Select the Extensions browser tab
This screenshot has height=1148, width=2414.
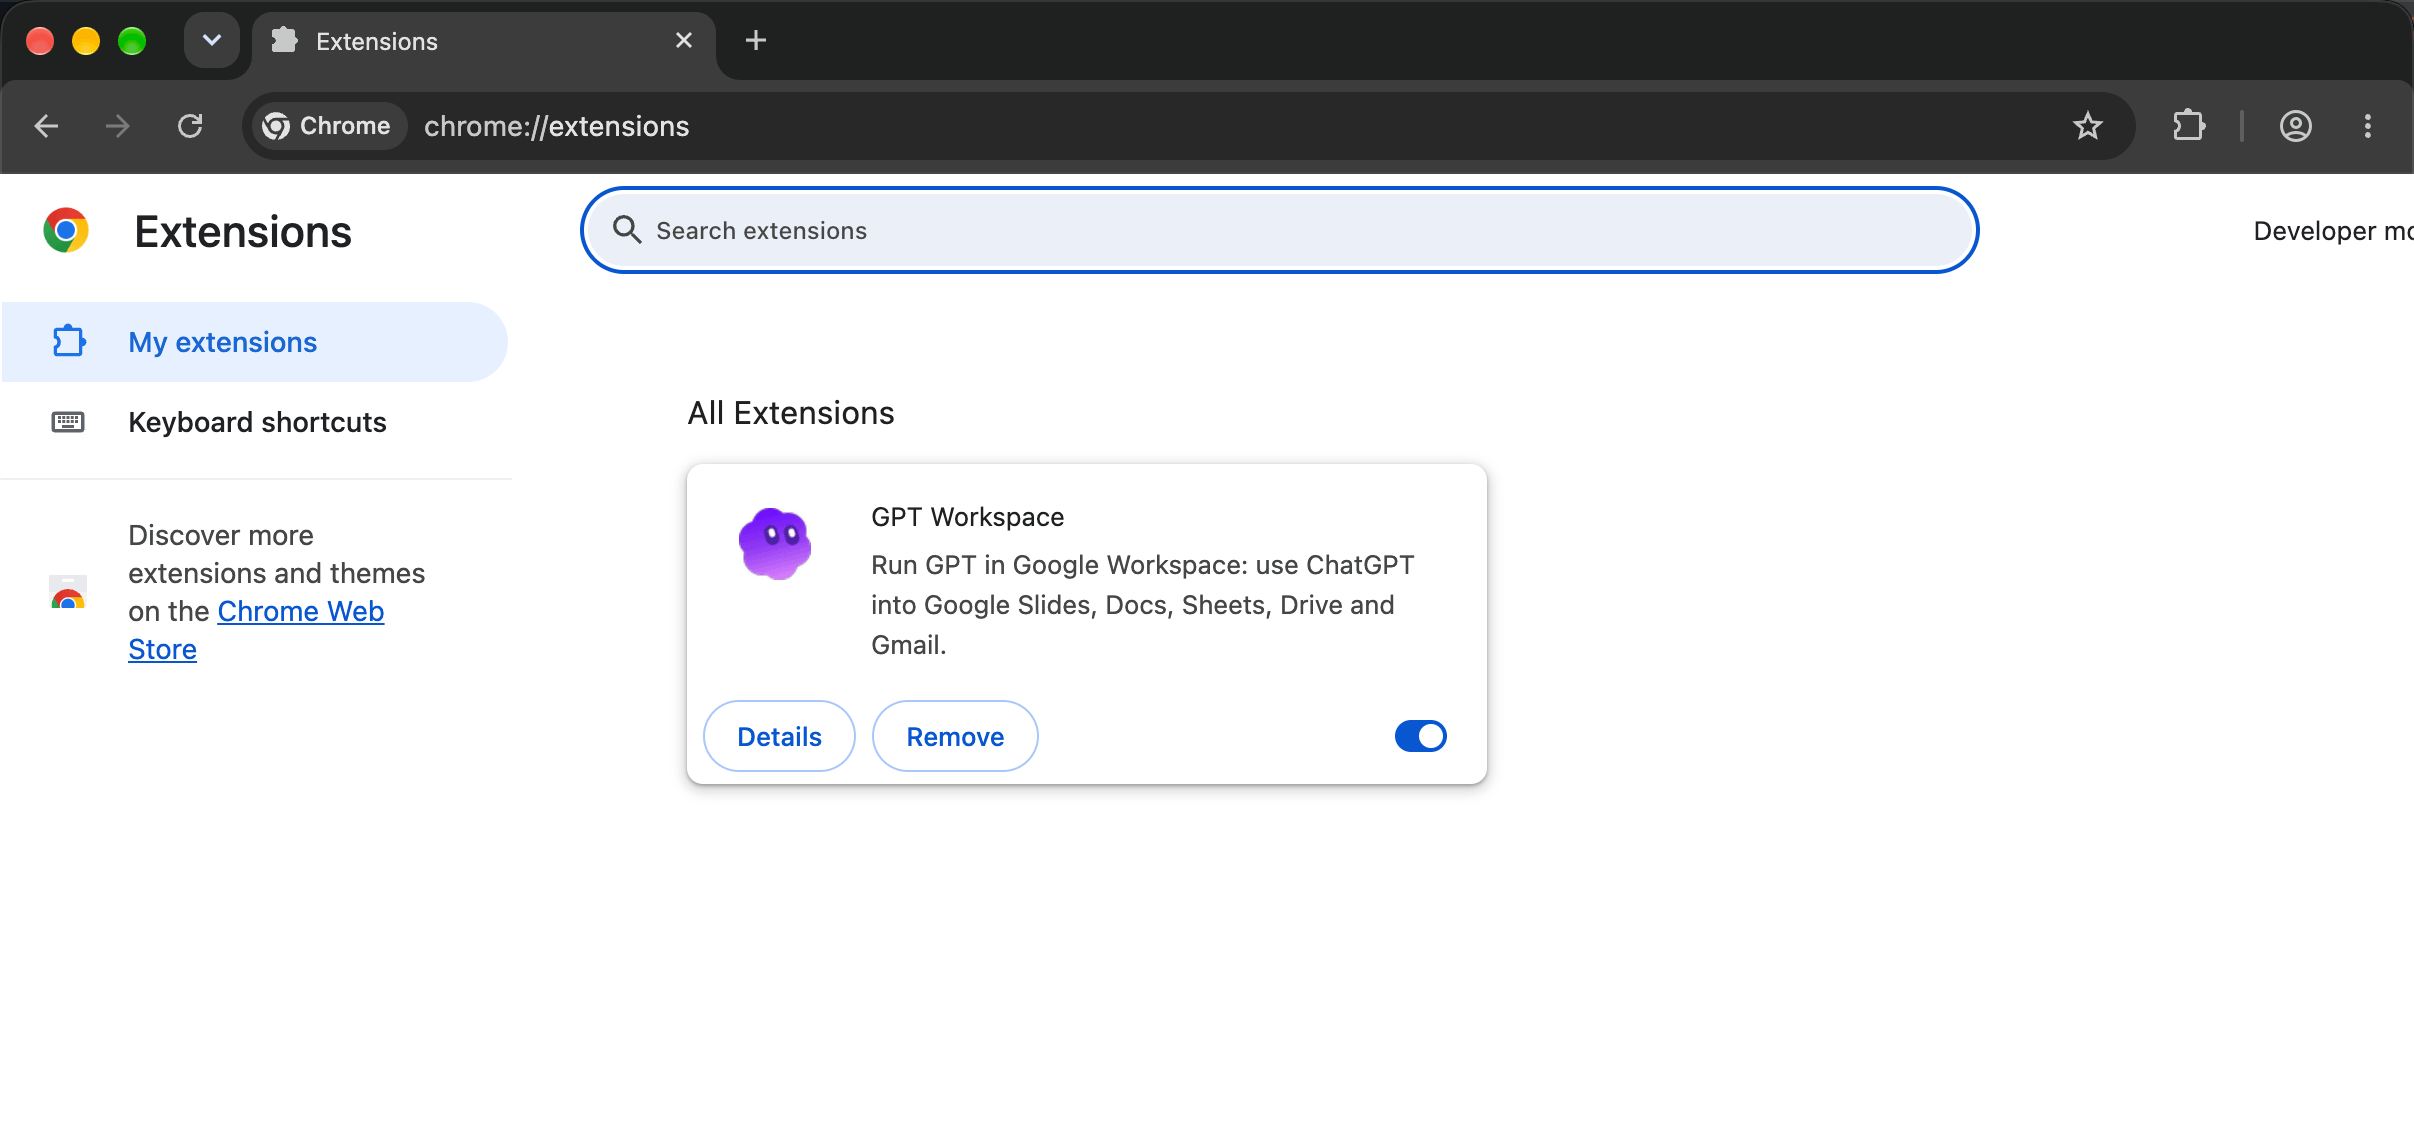coord(484,42)
